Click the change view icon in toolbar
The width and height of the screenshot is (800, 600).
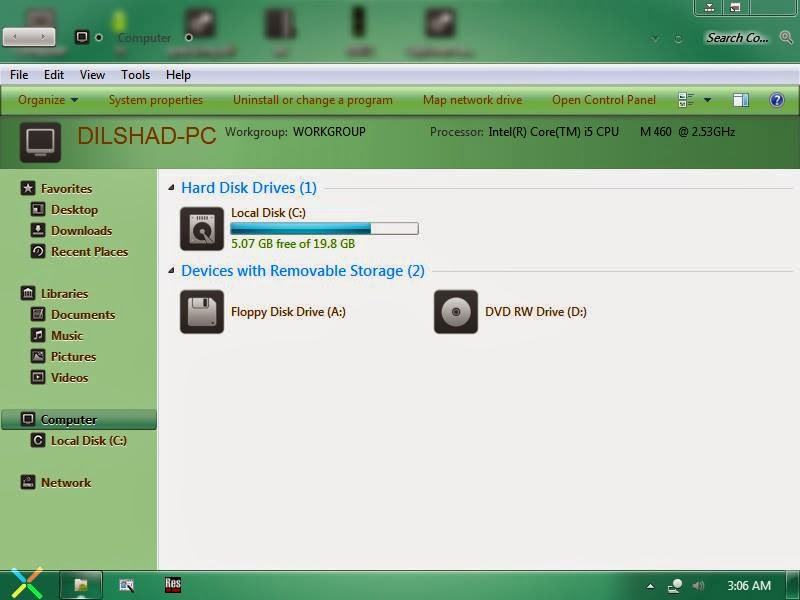[686, 99]
